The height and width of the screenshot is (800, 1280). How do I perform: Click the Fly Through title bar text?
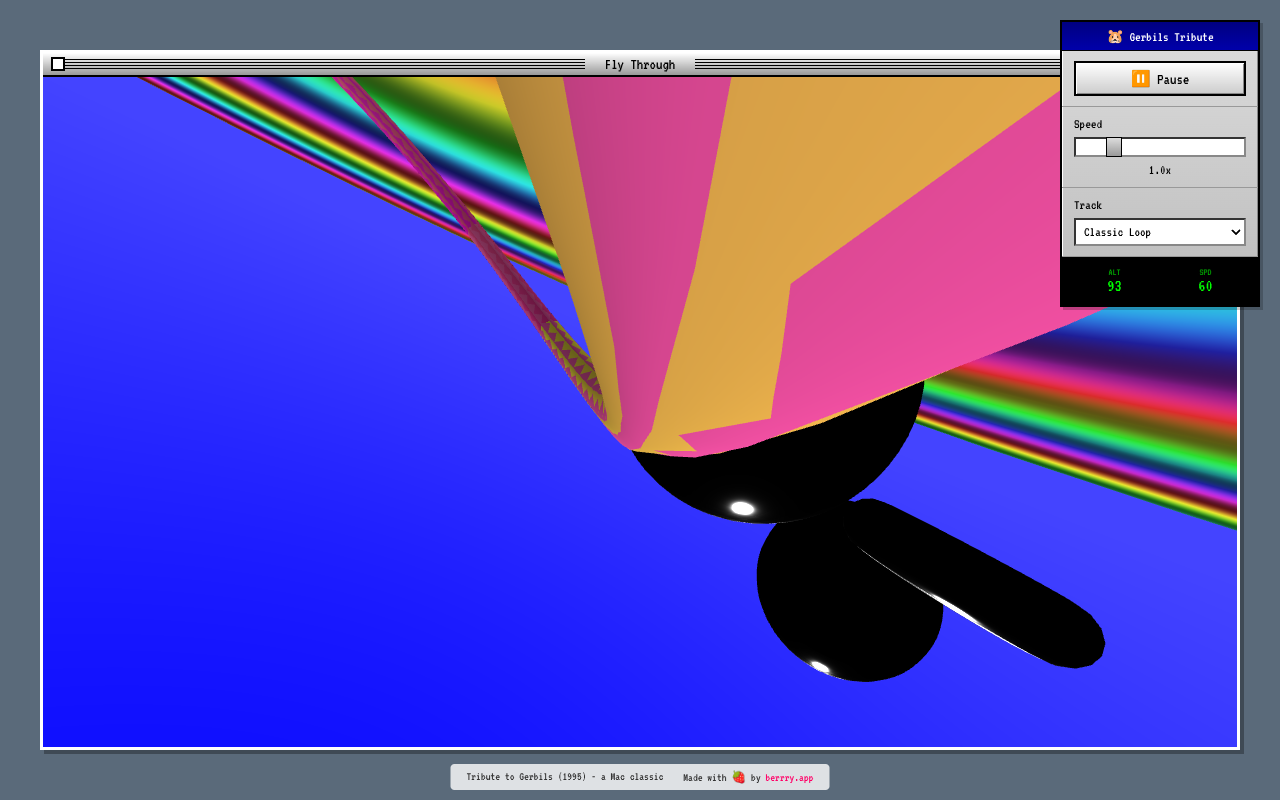[639, 65]
